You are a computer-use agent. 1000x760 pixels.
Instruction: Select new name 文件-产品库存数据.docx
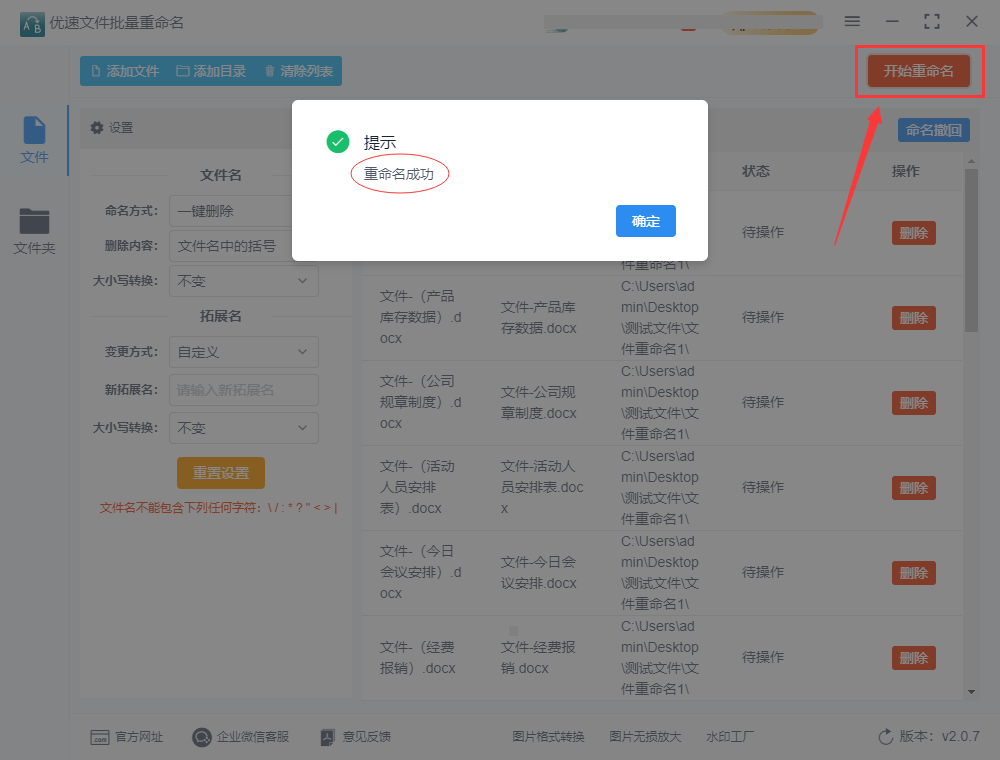pyautogui.click(x=539, y=318)
